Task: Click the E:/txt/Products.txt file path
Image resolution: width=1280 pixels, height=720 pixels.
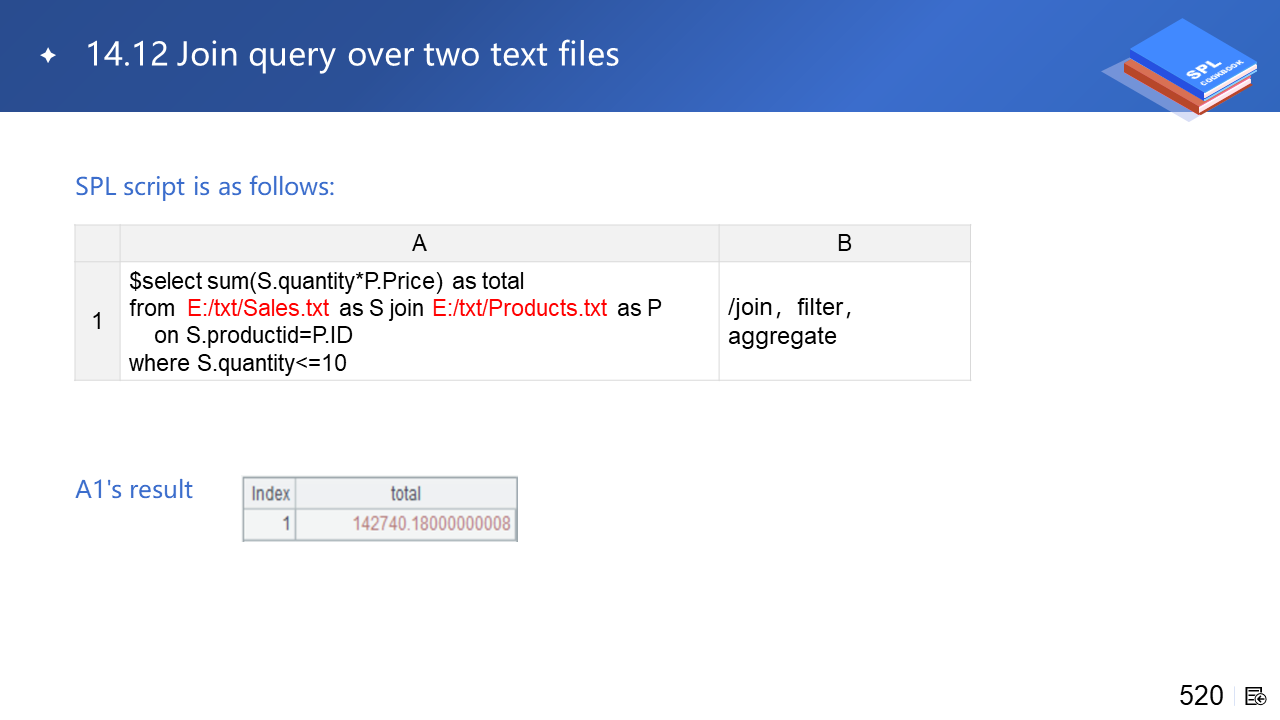Action: coord(519,308)
